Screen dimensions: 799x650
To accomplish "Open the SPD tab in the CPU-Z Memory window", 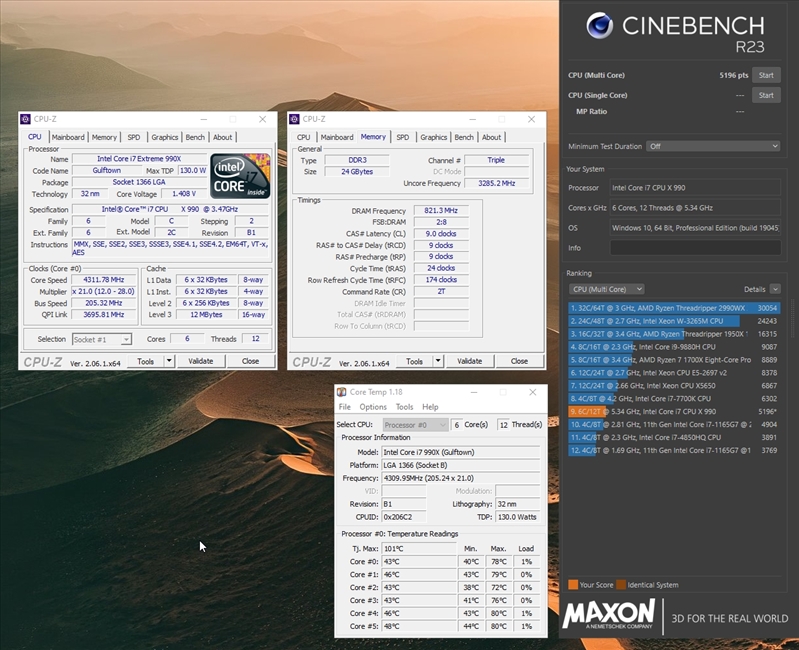I will (402, 137).
